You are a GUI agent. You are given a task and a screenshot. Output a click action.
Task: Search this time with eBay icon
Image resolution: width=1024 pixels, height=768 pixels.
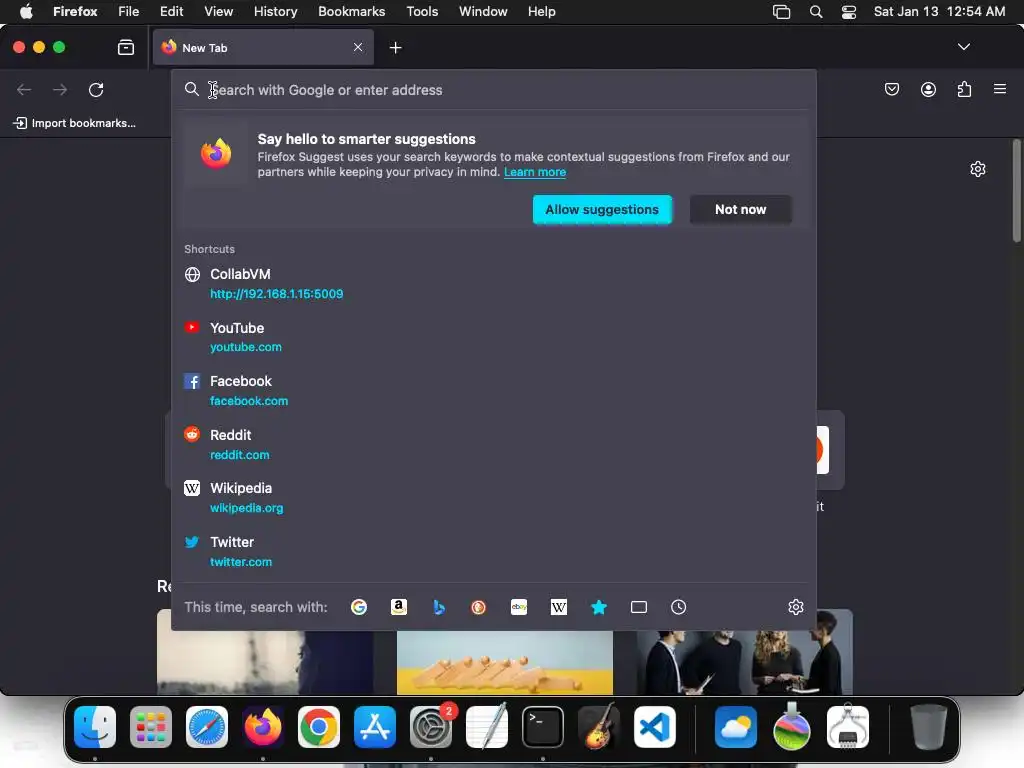pyautogui.click(x=519, y=607)
